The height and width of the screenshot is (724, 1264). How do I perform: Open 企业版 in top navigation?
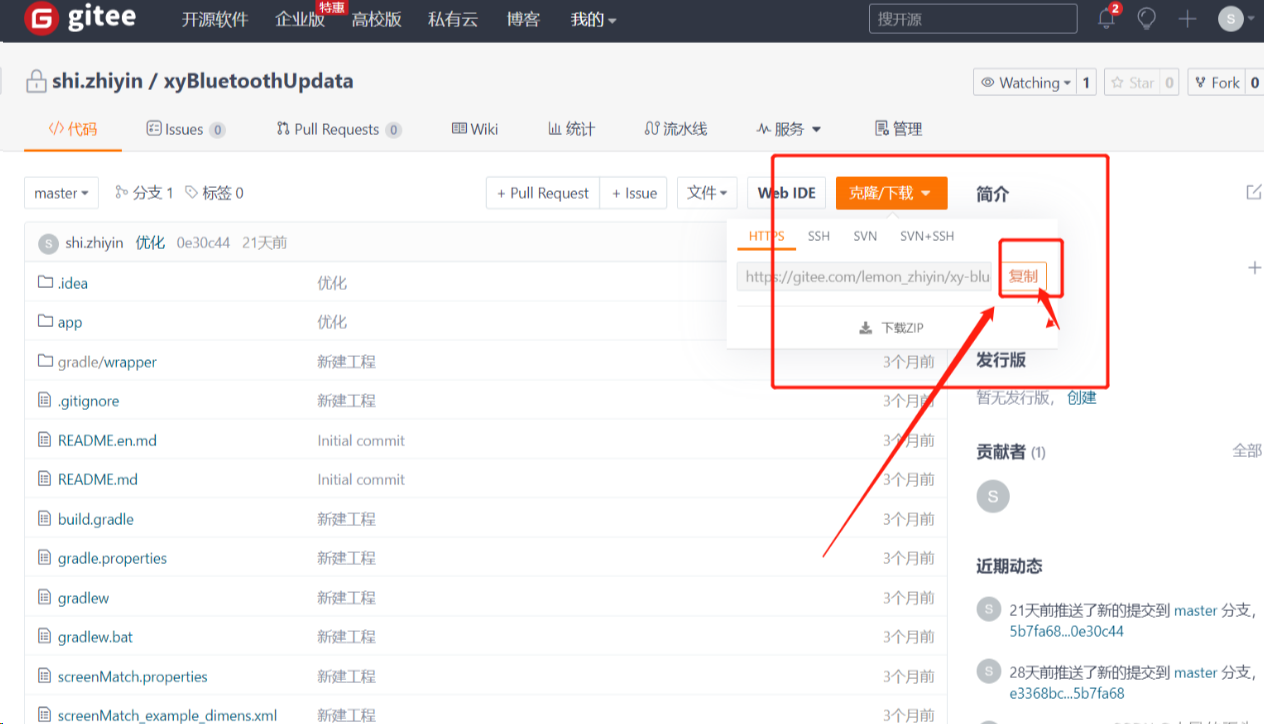(300, 19)
